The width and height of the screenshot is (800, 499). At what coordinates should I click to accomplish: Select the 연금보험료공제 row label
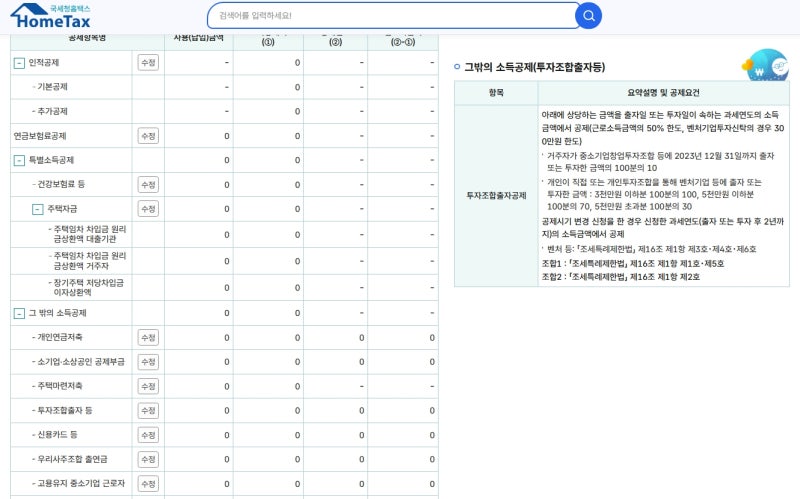(x=40, y=136)
